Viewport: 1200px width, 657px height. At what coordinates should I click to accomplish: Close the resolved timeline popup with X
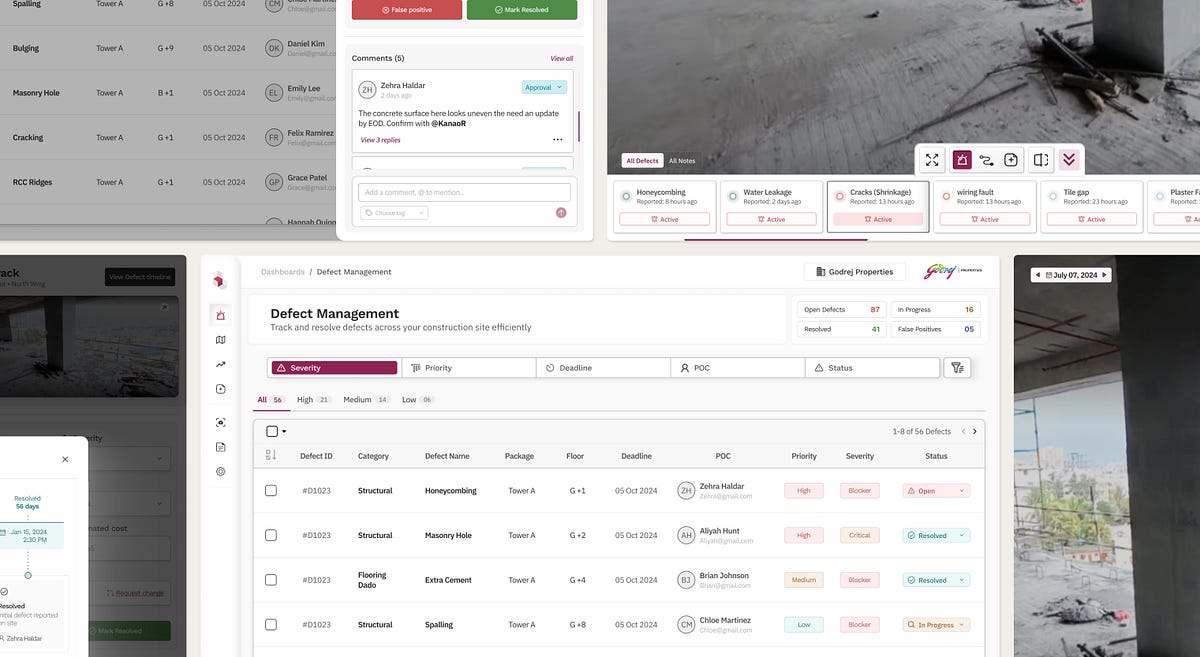click(x=65, y=459)
